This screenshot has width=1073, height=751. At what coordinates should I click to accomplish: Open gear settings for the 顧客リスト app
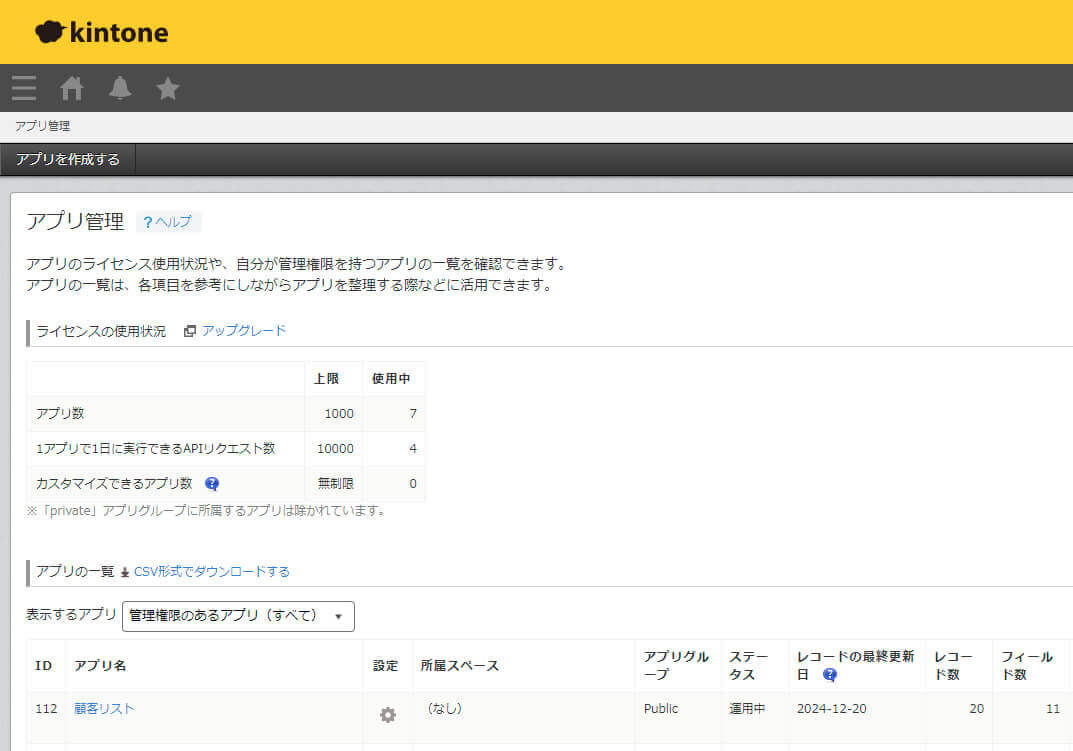387,714
